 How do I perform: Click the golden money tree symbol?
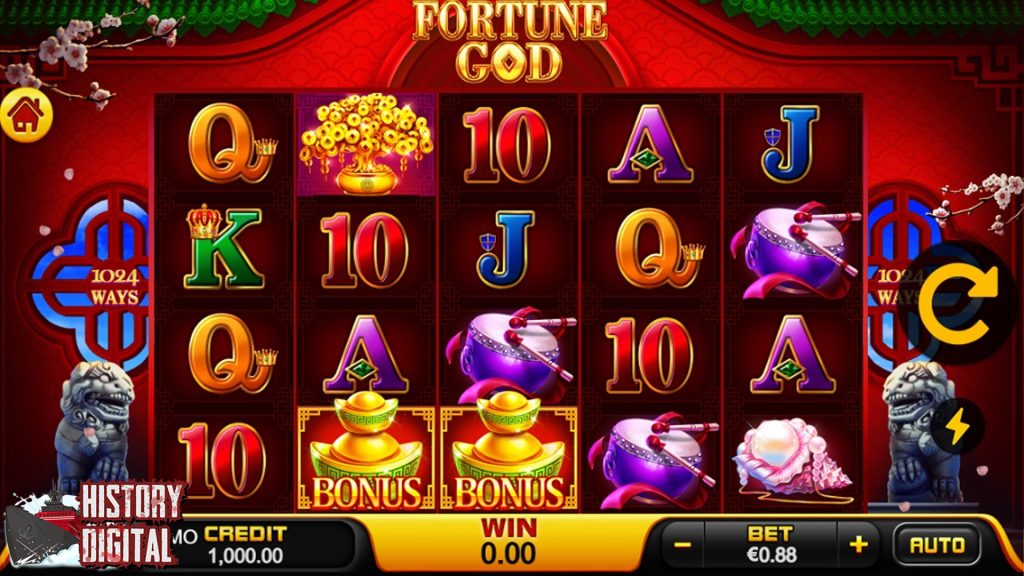(x=366, y=144)
